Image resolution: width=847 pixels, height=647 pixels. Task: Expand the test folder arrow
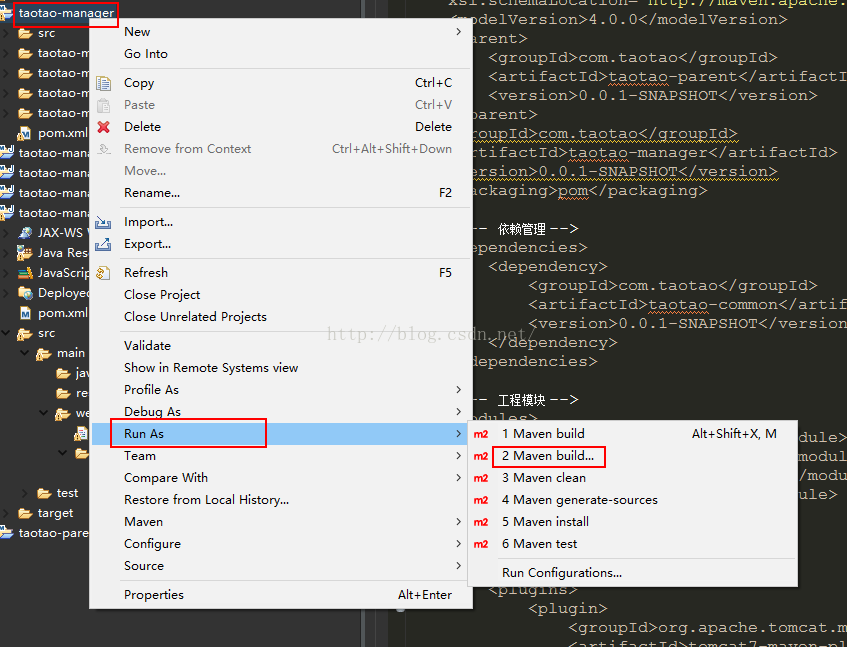(25, 493)
